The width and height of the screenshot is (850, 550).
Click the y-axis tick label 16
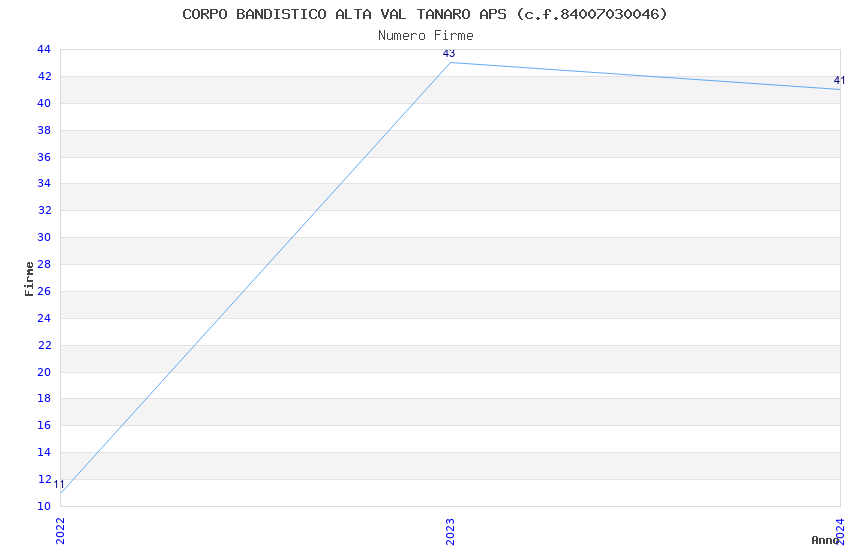(x=44, y=425)
